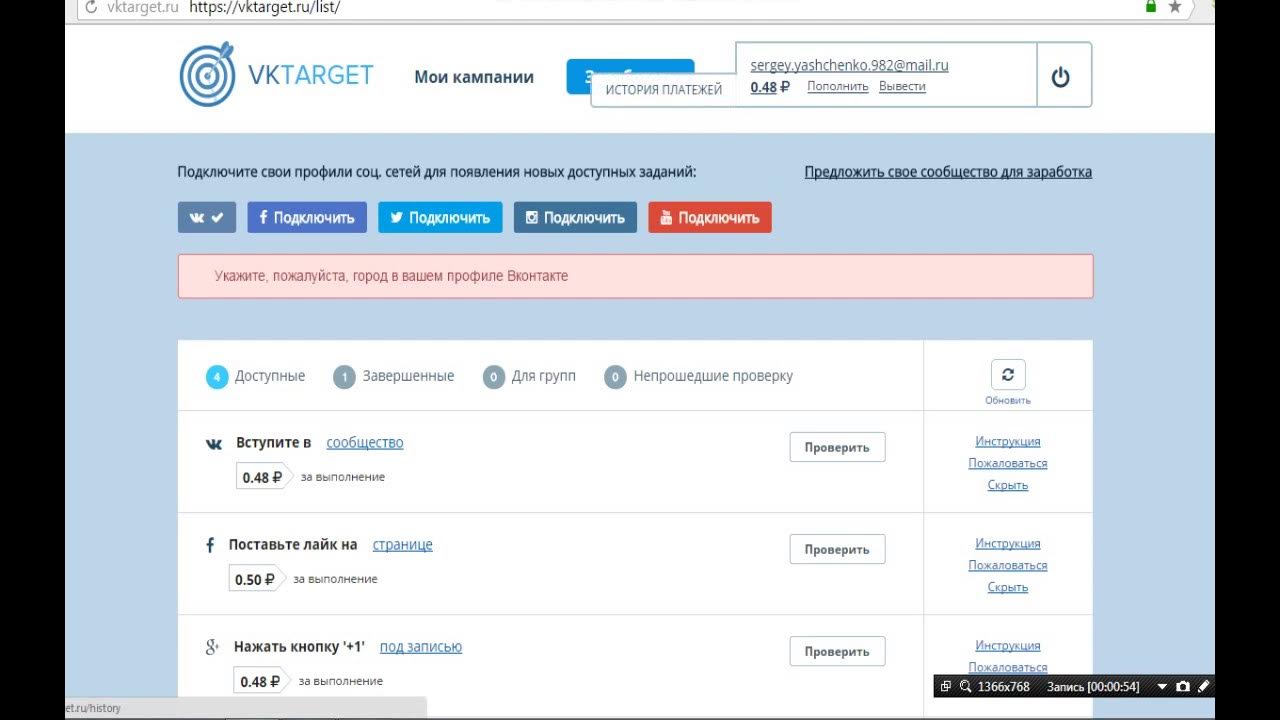The image size is (1280, 720).
Task: Switch to the Для групп tab
Action: (x=529, y=377)
